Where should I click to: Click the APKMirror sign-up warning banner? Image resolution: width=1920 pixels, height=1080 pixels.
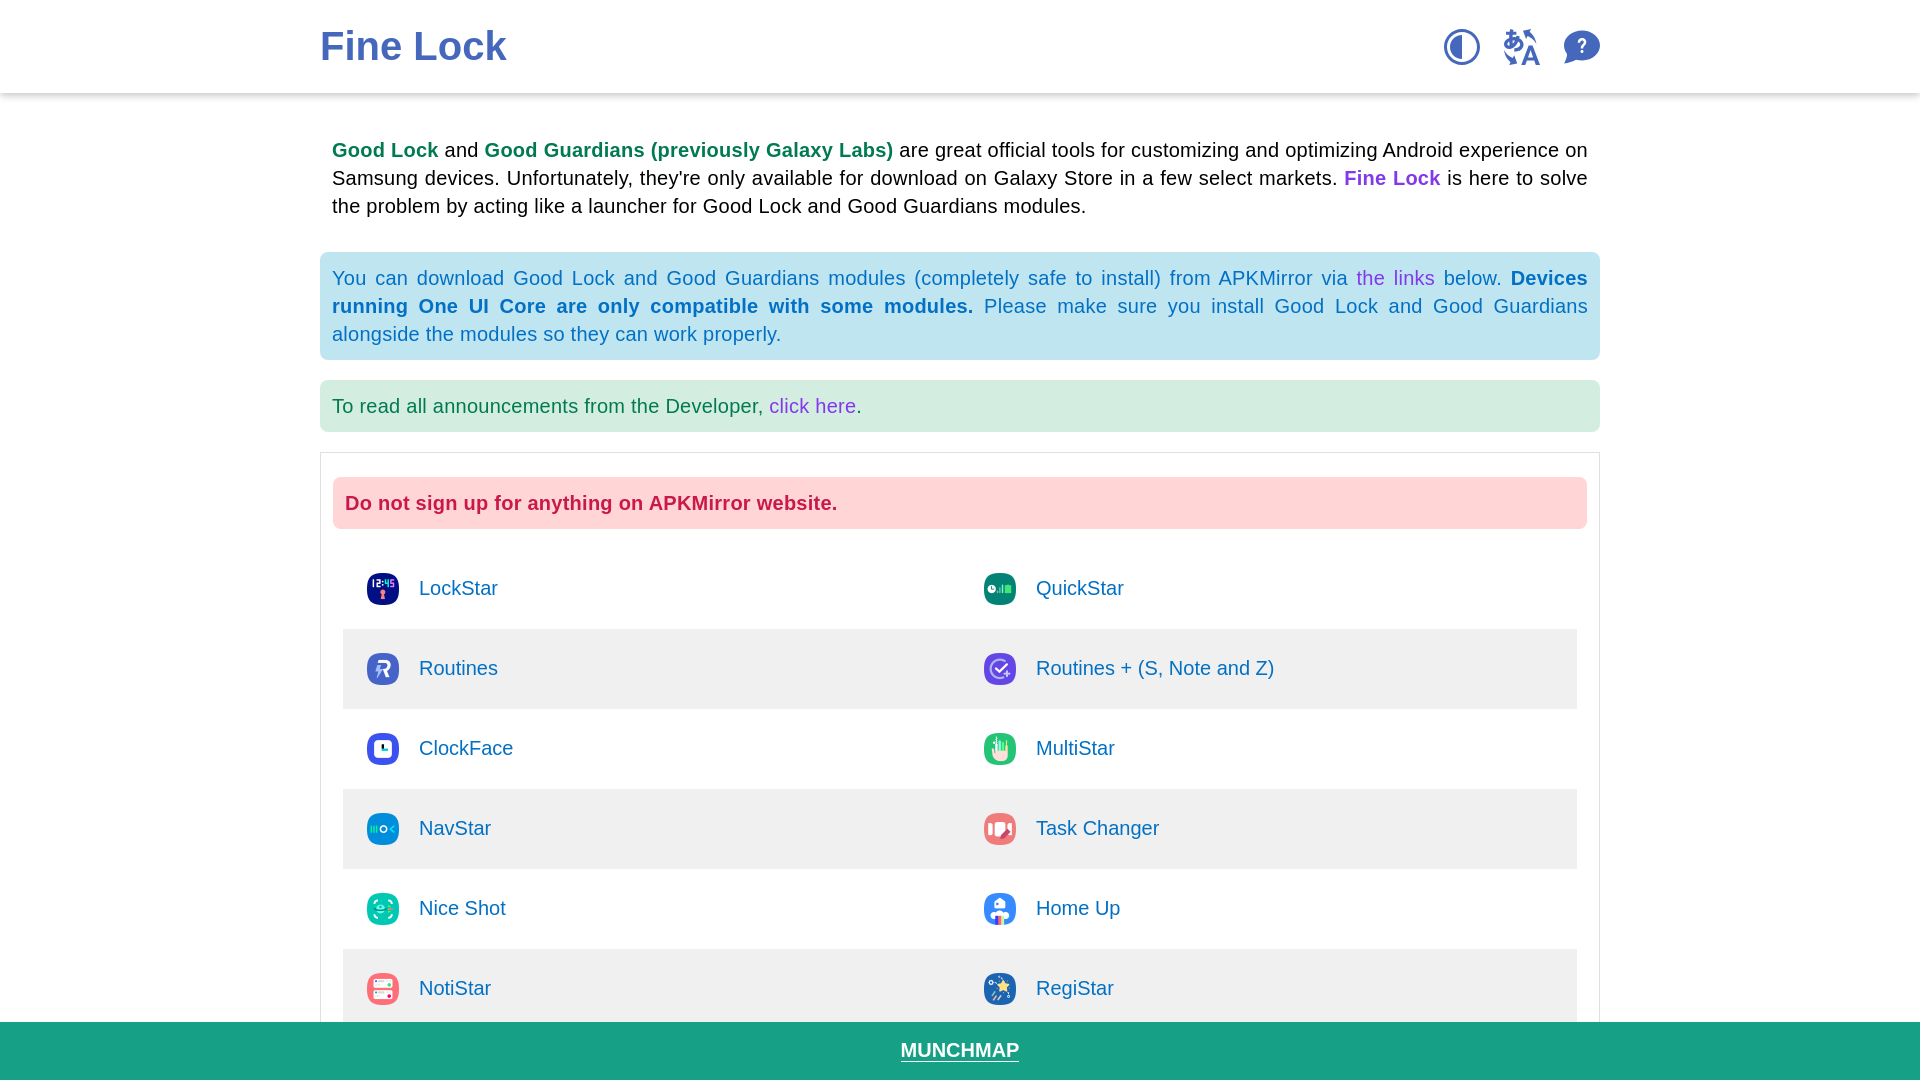coord(960,503)
